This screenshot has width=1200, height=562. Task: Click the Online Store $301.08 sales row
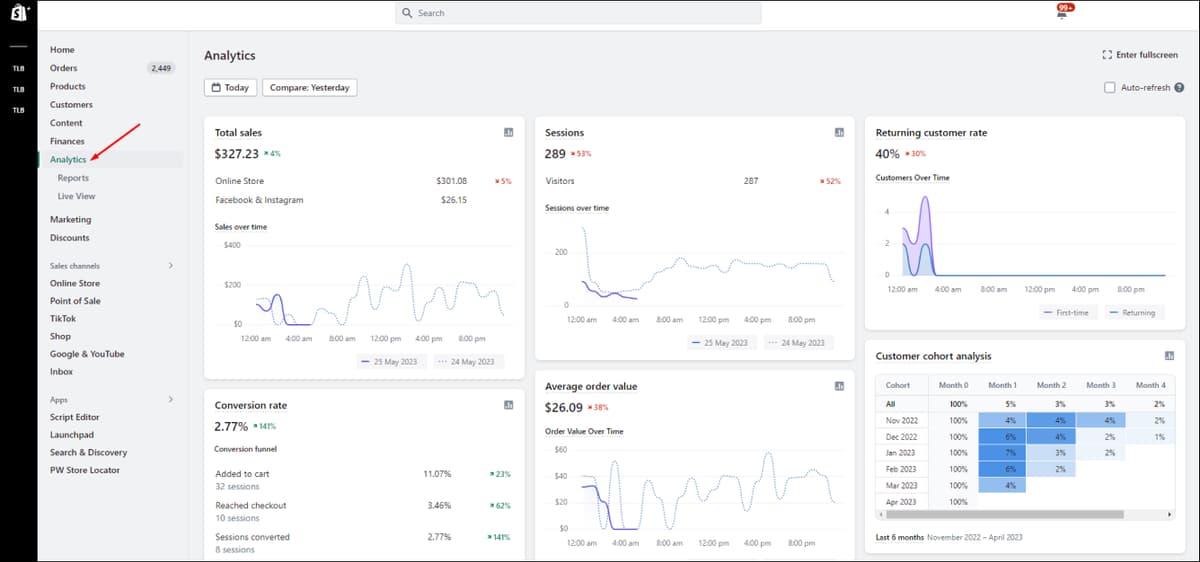(364, 181)
